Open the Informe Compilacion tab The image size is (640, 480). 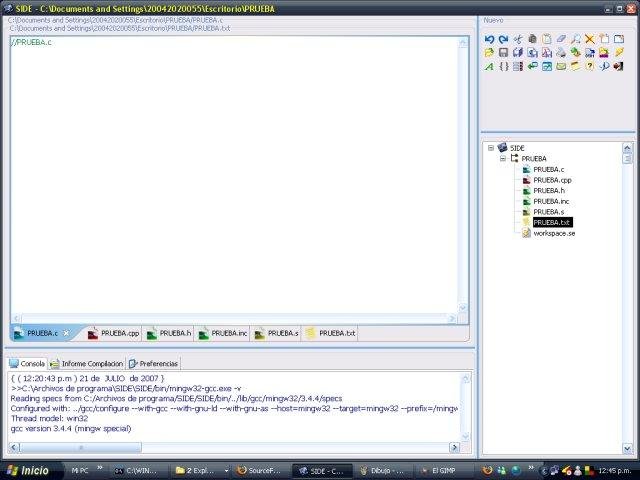(x=87, y=363)
